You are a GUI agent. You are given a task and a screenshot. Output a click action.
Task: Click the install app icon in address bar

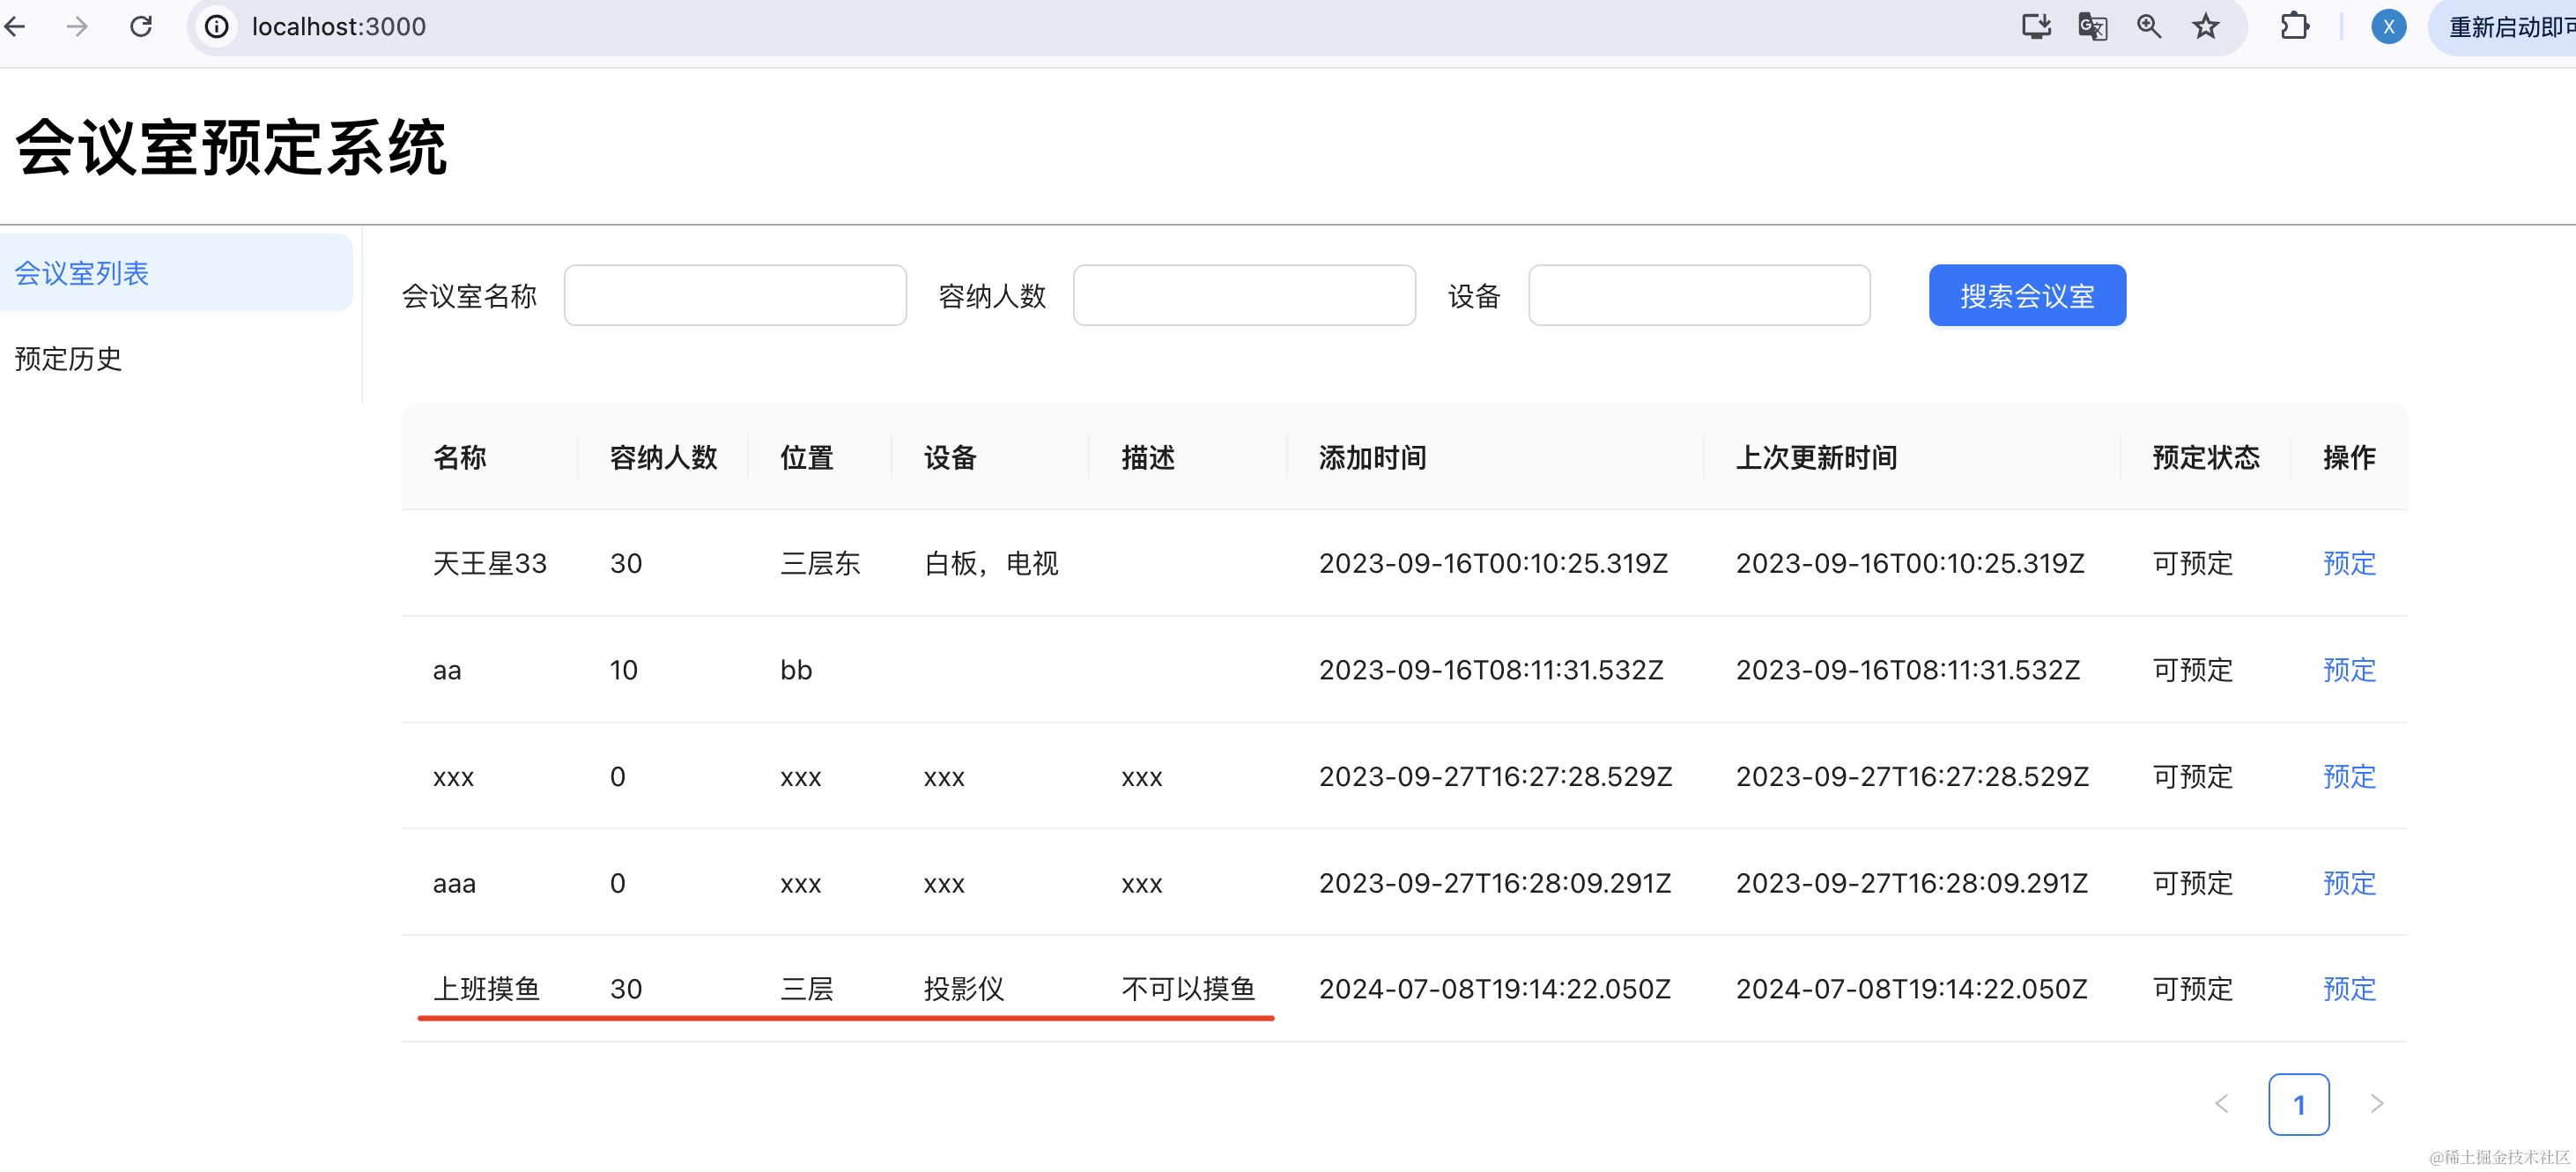tap(2036, 26)
